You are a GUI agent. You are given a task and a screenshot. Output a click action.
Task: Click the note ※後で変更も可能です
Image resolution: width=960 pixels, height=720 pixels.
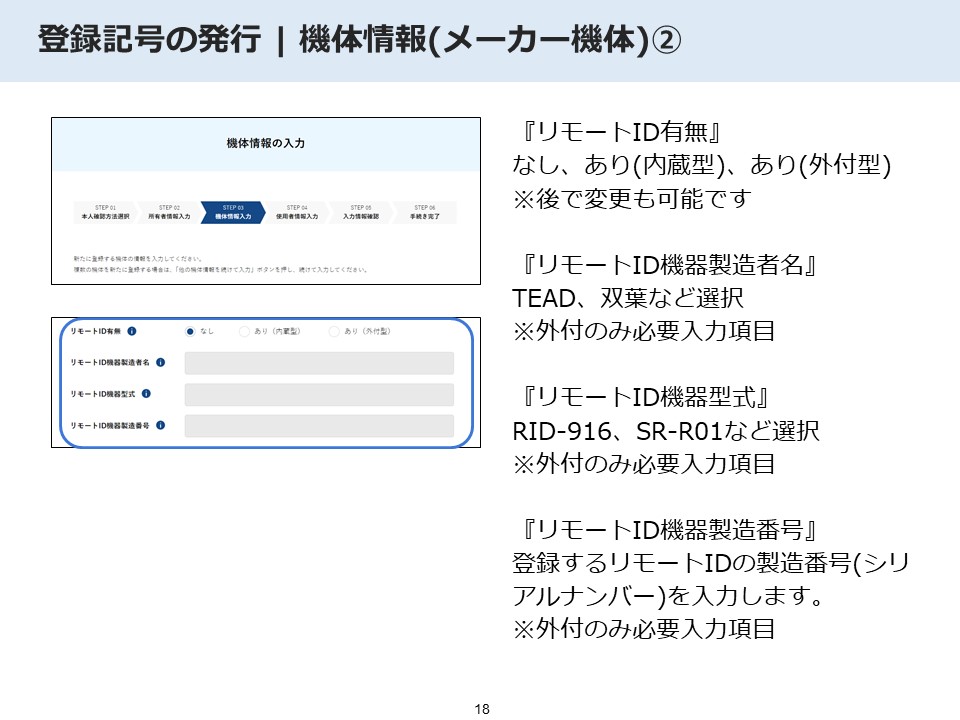pyautogui.click(x=632, y=198)
